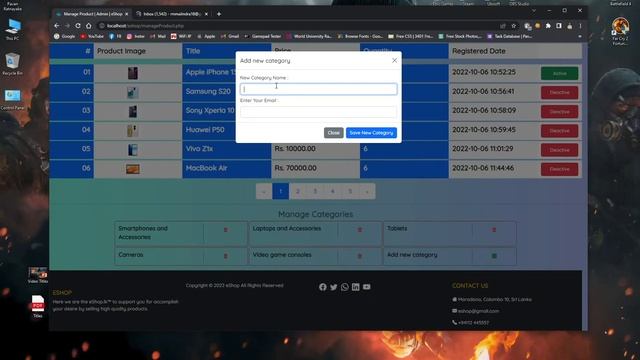Close the Add new category dialog with the X
The width and height of the screenshot is (640, 360).
coord(394,60)
